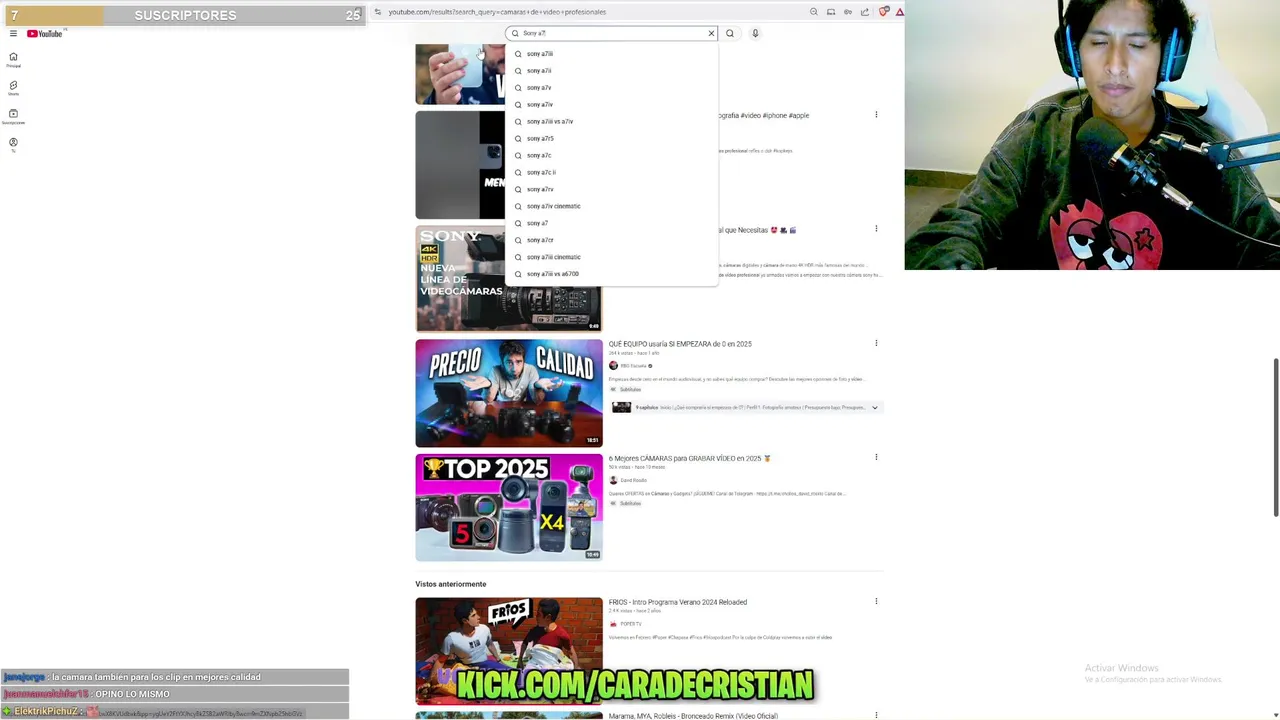The height and width of the screenshot is (720, 1280).
Task: Expand the 9 capítulos chapters chevron
Action: pyautogui.click(x=875, y=408)
